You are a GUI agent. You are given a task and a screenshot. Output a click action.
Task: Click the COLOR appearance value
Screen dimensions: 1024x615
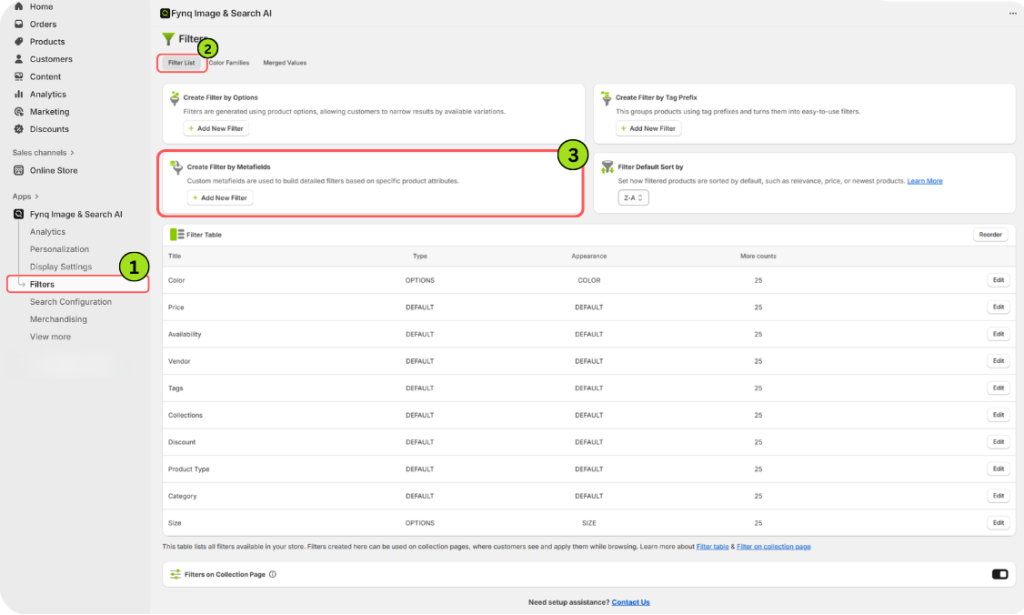pyautogui.click(x=589, y=280)
